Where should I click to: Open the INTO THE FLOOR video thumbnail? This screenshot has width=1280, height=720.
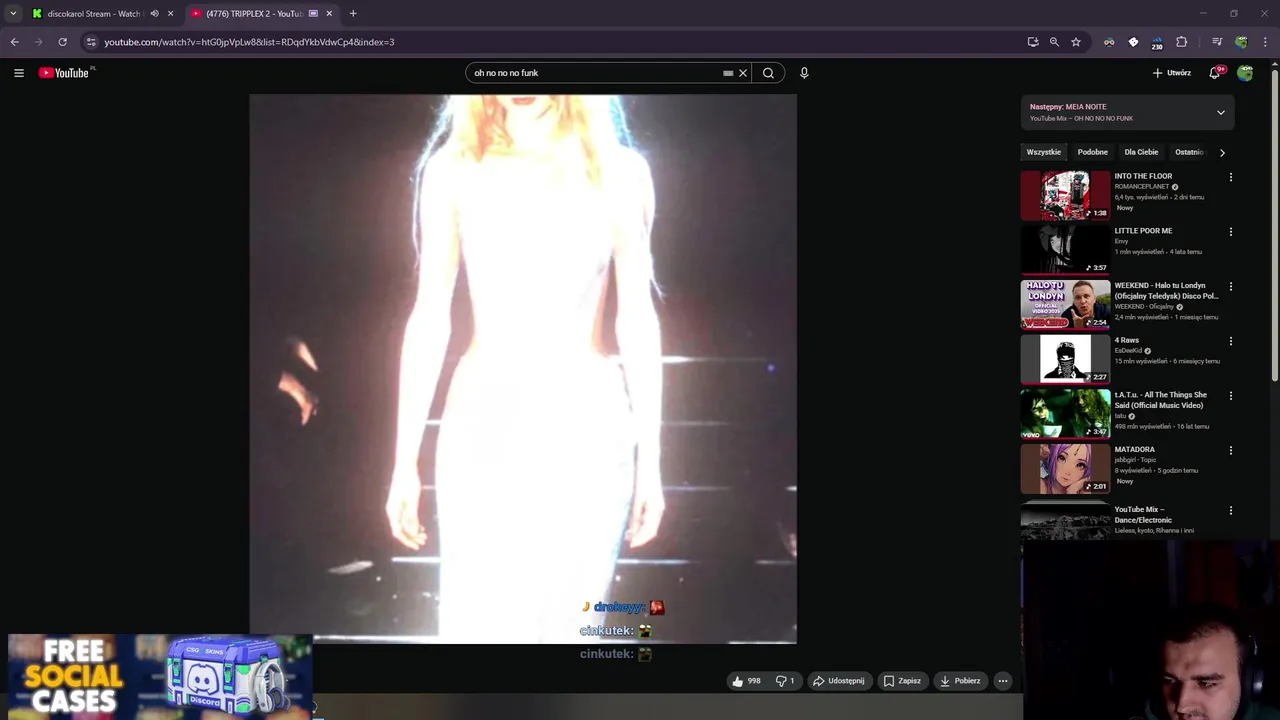coord(1065,195)
